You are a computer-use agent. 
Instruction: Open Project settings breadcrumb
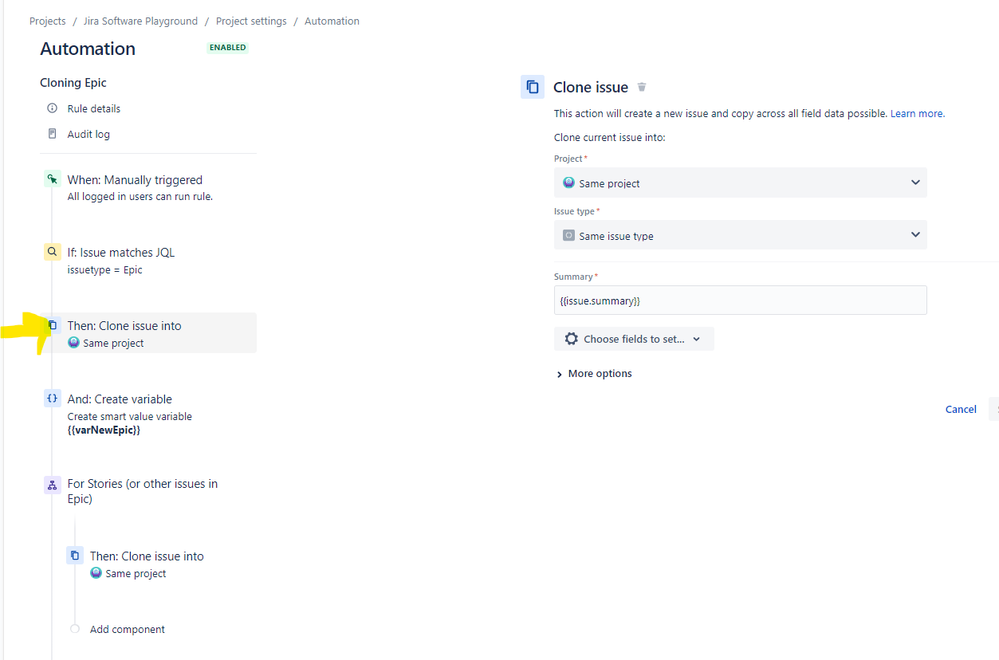[x=251, y=21]
